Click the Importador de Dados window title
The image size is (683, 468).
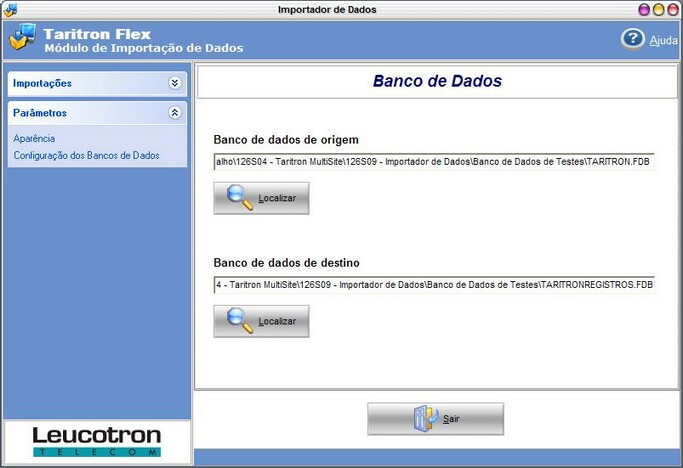(327, 10)
